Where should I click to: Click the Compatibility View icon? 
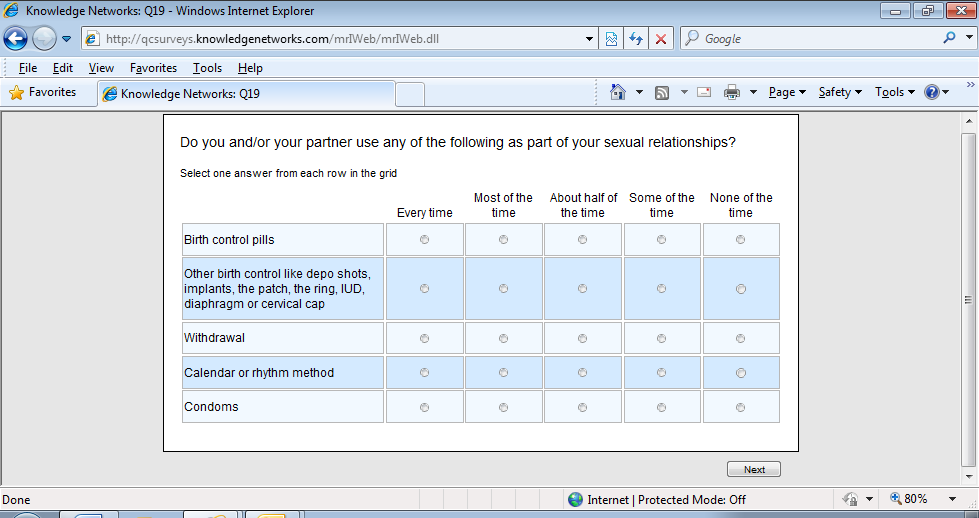(611, 39)
